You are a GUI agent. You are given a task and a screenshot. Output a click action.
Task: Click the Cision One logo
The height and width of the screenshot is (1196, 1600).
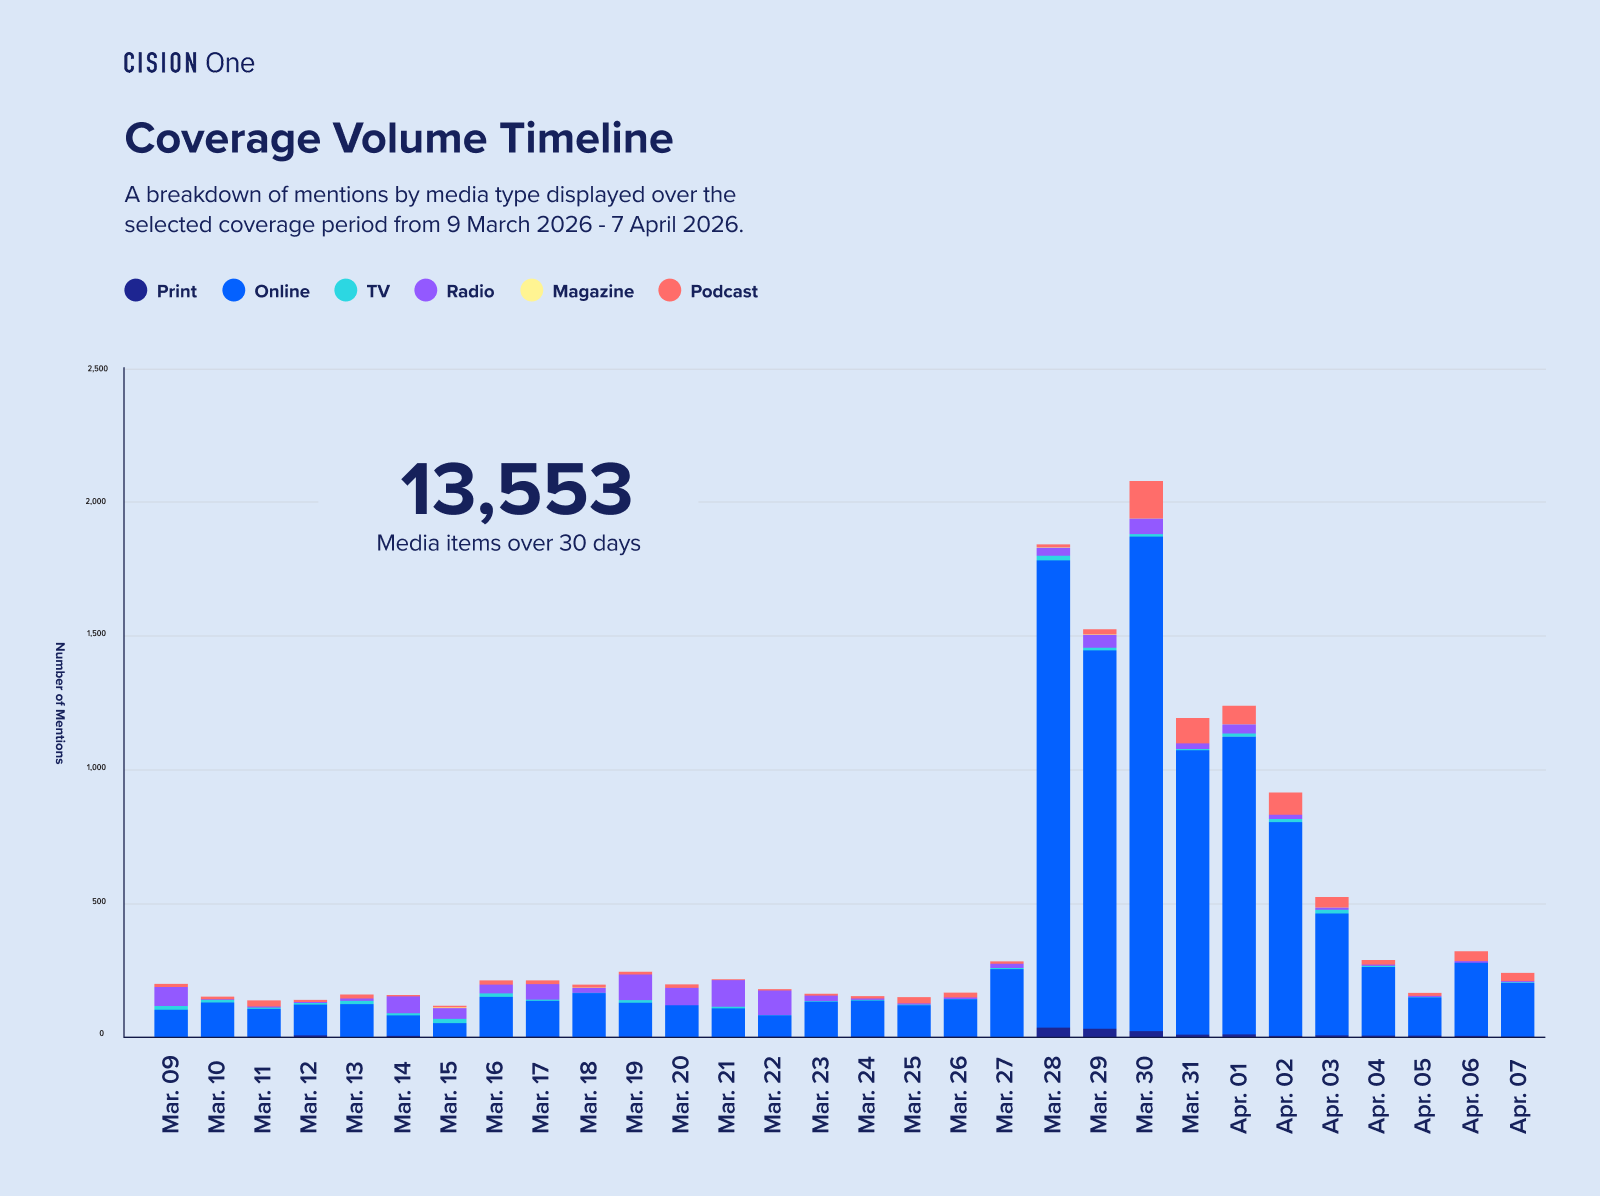pyautogui.click(x=189, y=63)
